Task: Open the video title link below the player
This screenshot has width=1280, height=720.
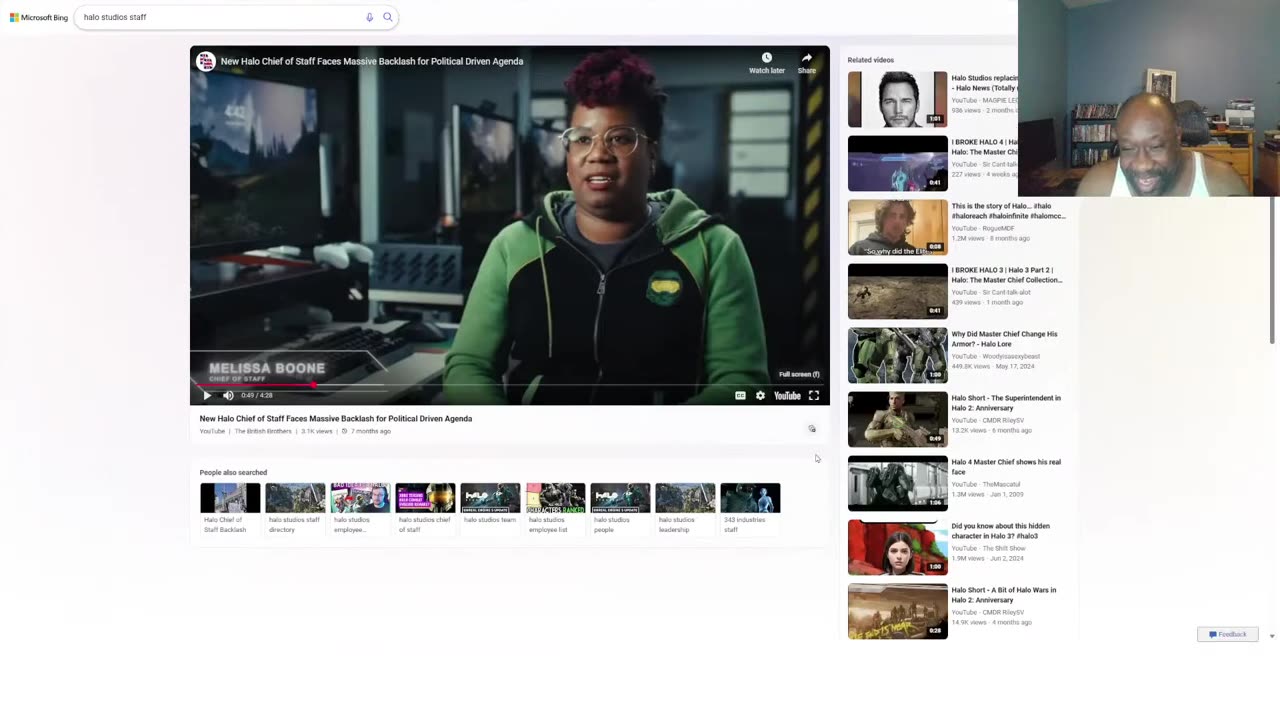Action: [336, 419]
